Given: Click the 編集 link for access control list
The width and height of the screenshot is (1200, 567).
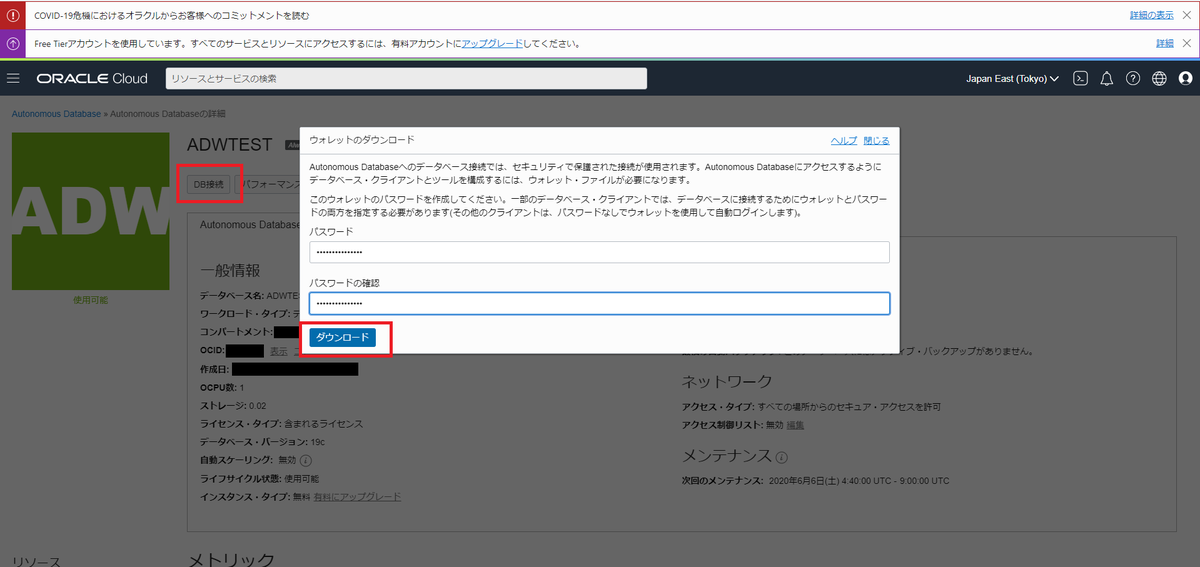Looking at the screenshot, I should 795,425.
